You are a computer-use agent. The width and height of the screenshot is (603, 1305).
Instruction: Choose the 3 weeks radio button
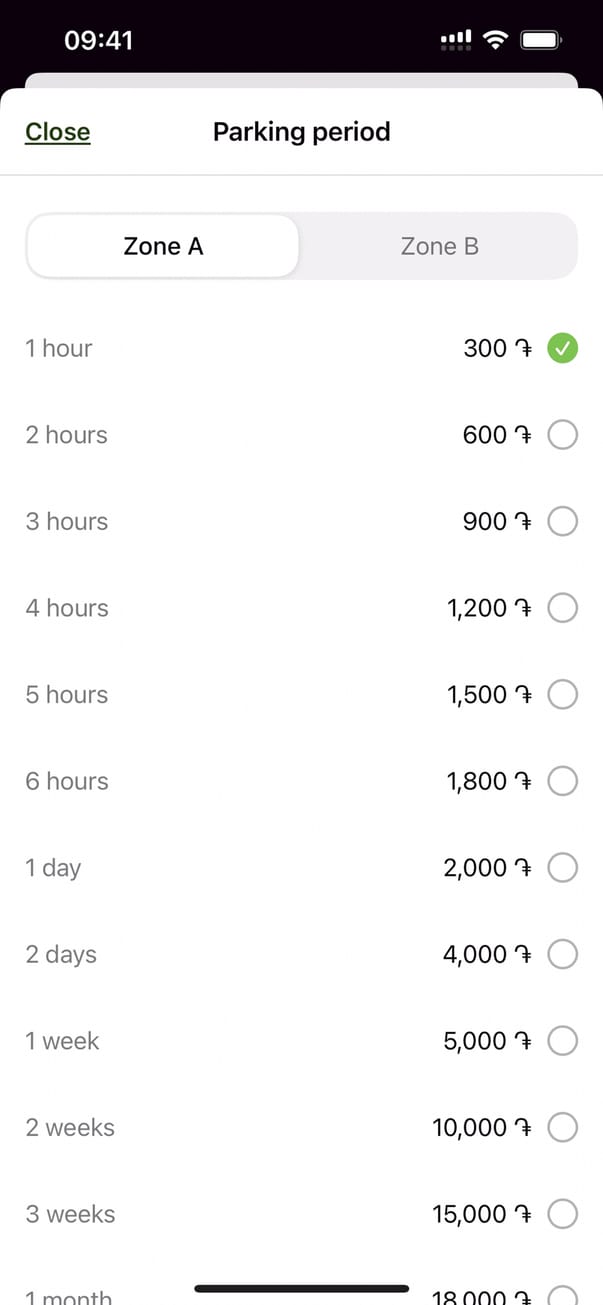click(x=563, y=1214)
